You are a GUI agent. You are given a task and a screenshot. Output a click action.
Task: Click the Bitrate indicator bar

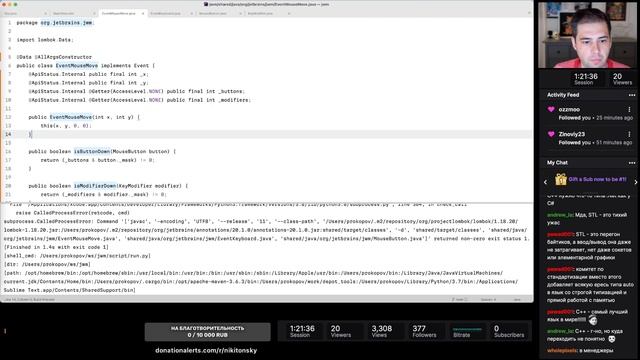(467, 329)
